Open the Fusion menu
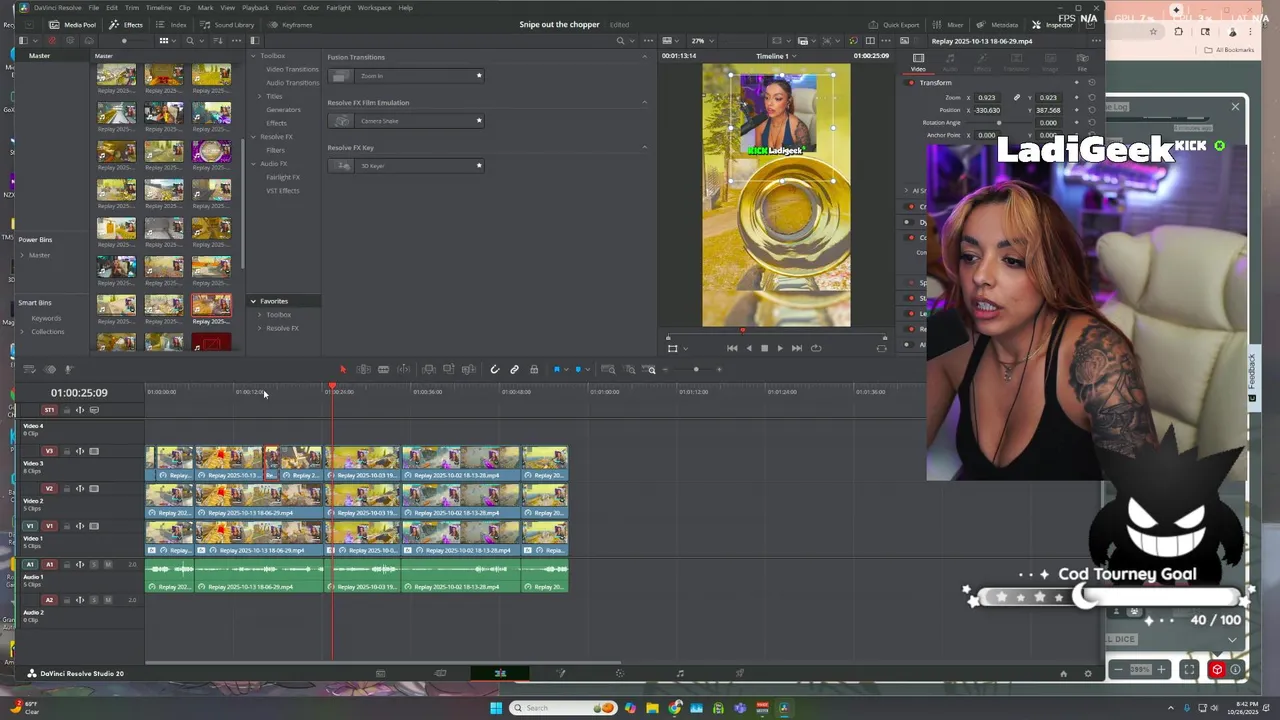 [284, 7]
